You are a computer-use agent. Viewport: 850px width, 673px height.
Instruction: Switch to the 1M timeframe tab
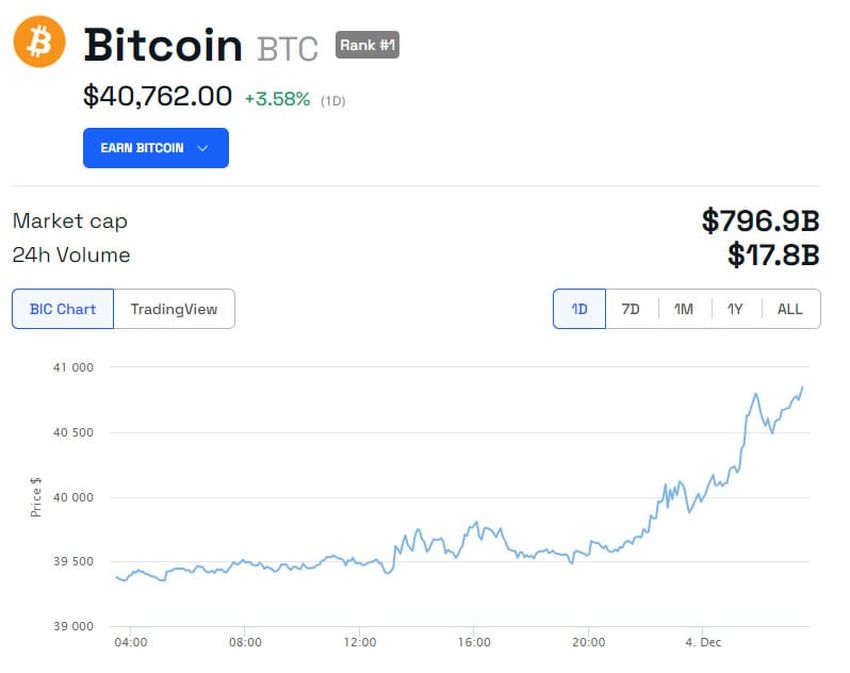pos(683,309)
